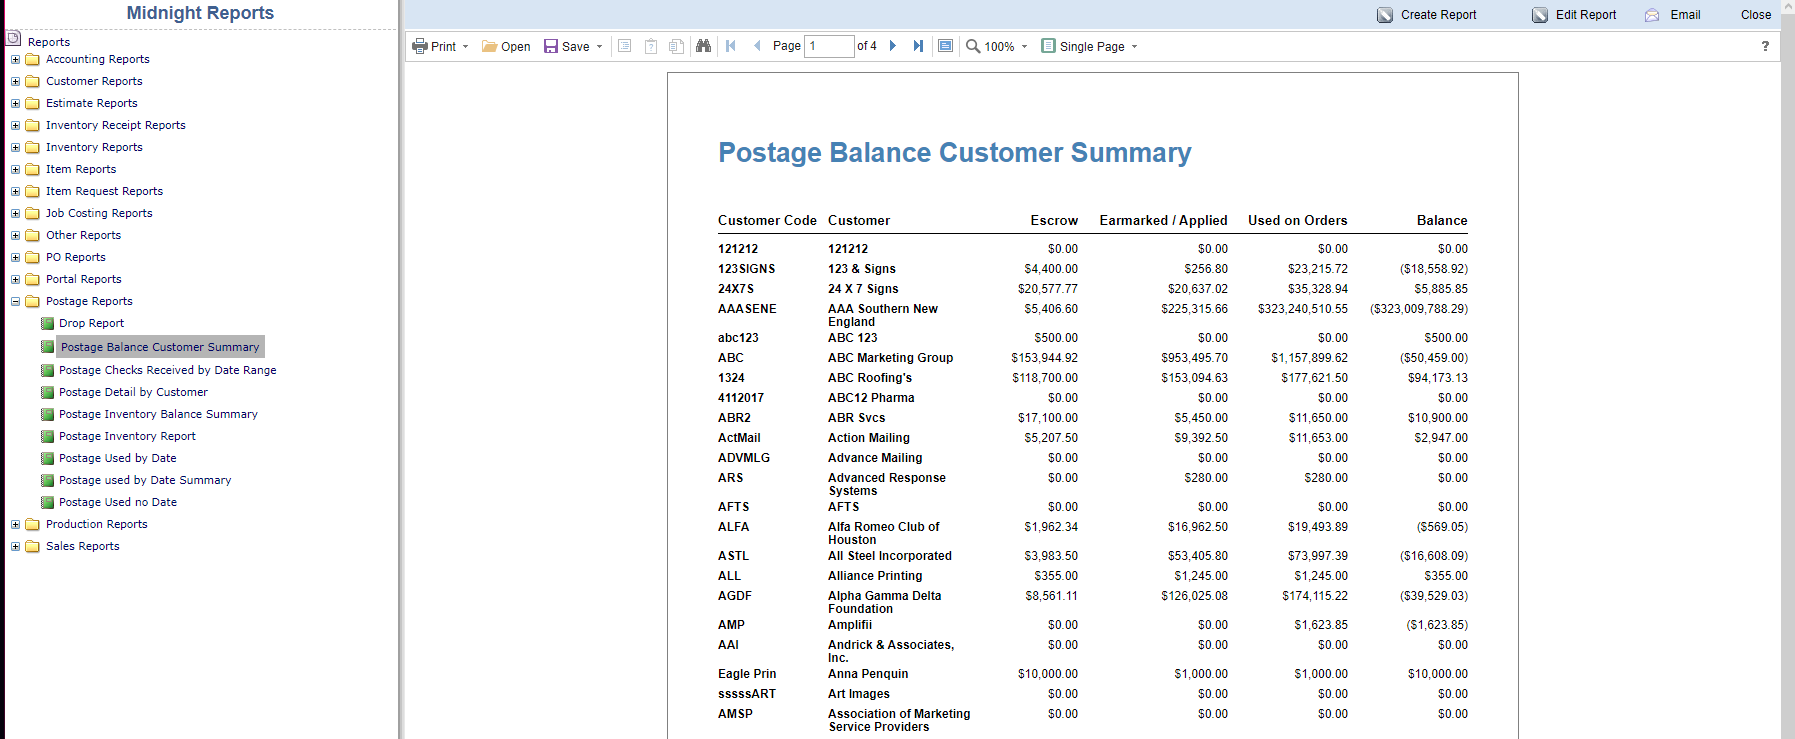Image resolution: width=1795 pixels, height=739 pixels.
Task: Click the Drop Report green icon
Action: 47,323
